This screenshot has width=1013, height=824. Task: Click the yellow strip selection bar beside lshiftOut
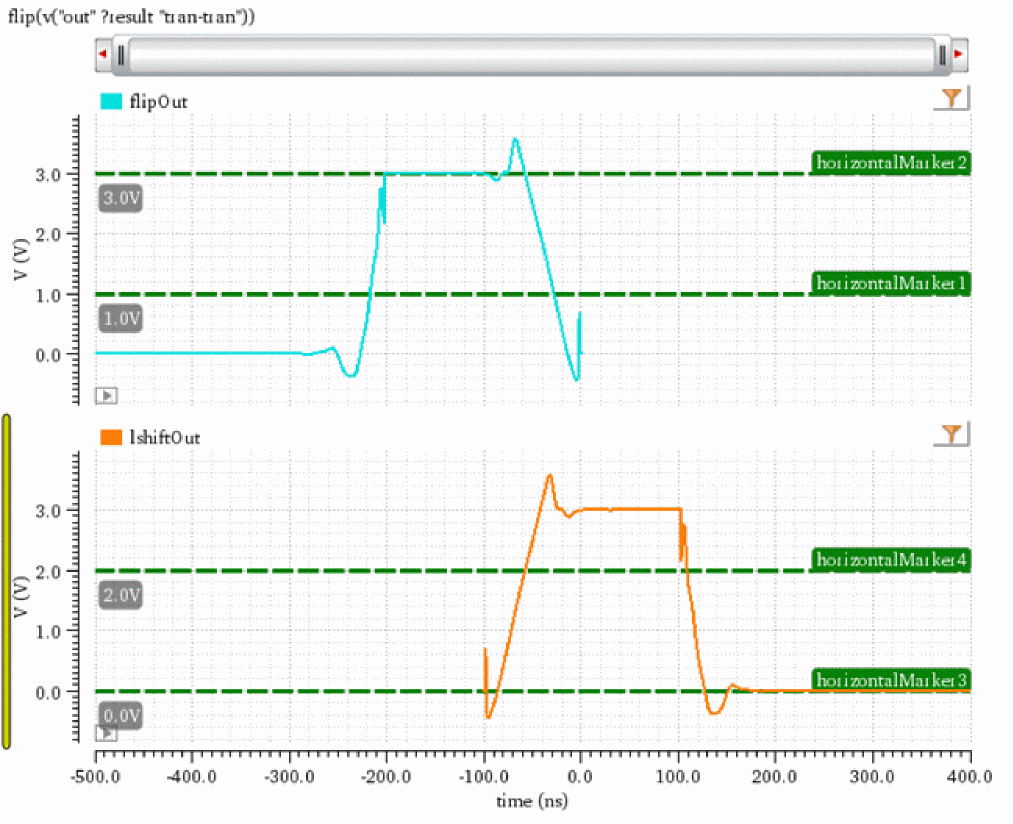[6, 582]
